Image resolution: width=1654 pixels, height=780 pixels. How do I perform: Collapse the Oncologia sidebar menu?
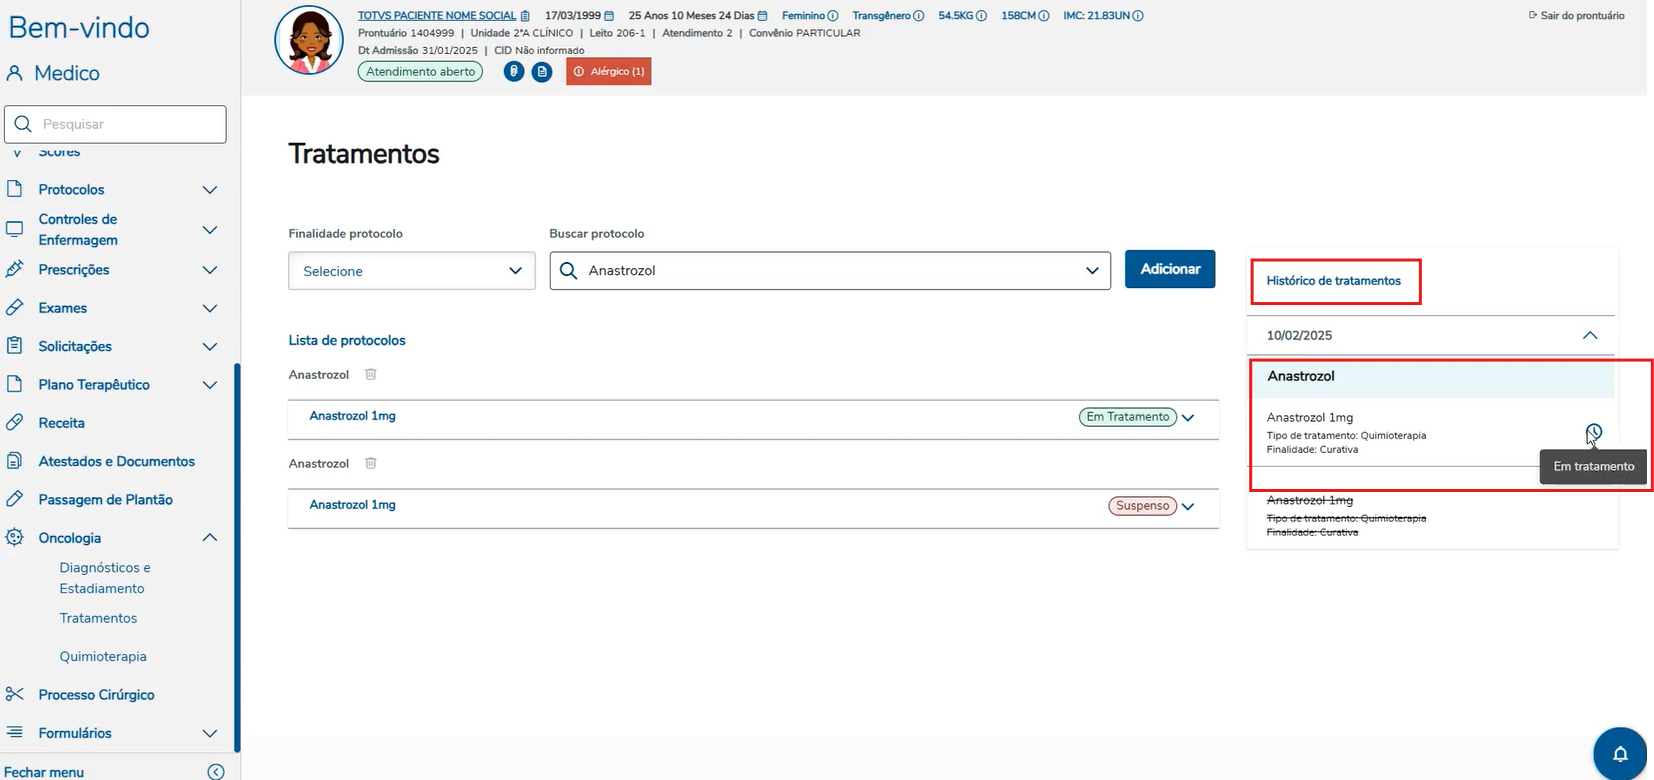point(210,538)
